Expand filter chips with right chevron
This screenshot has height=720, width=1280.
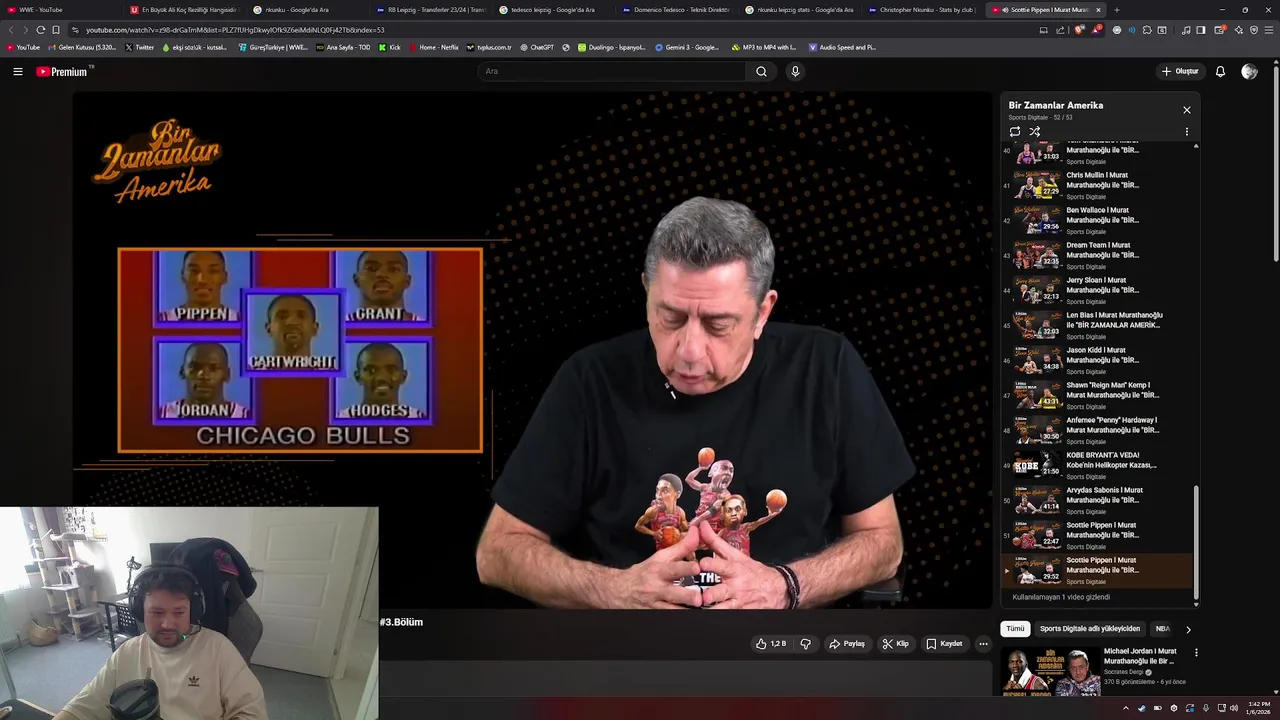click(1188, 629)
